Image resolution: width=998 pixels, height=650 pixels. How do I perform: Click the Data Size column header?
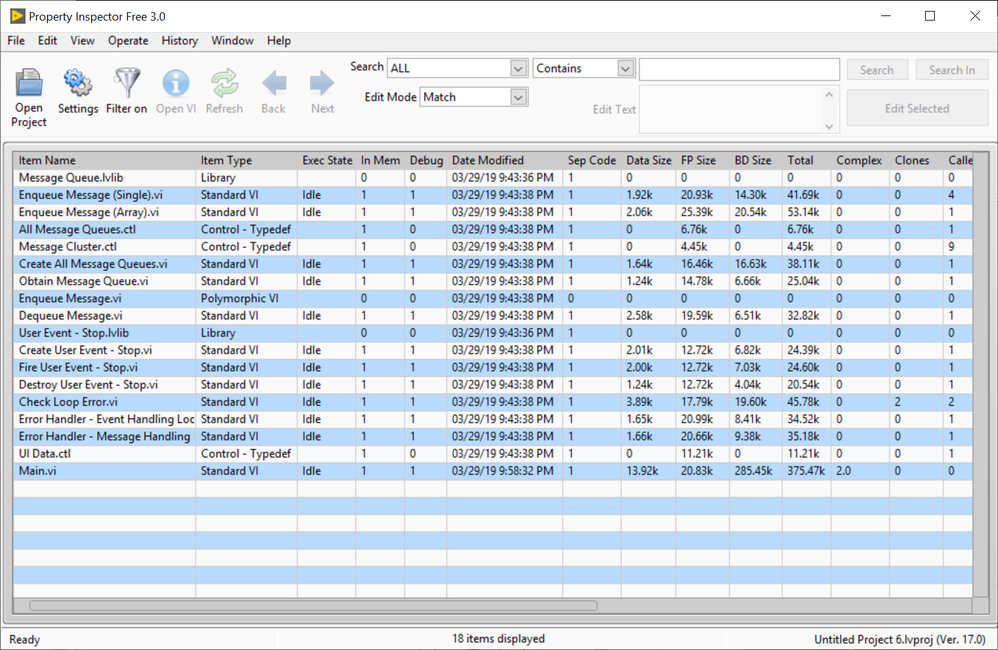click(649, 160)
